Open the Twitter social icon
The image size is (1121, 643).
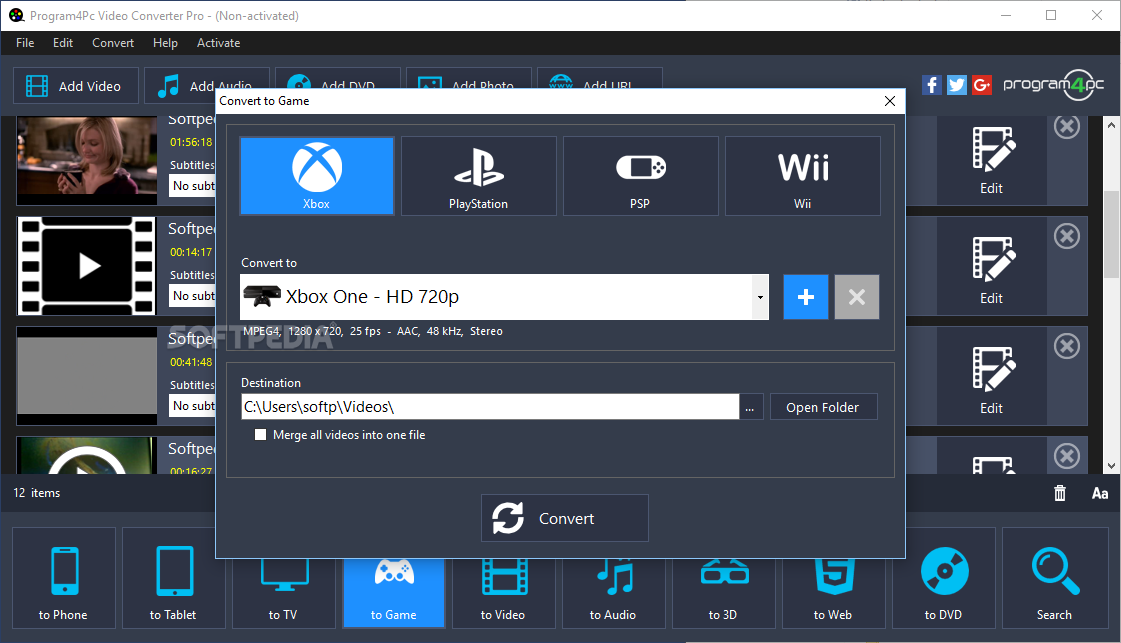point(957,85)
